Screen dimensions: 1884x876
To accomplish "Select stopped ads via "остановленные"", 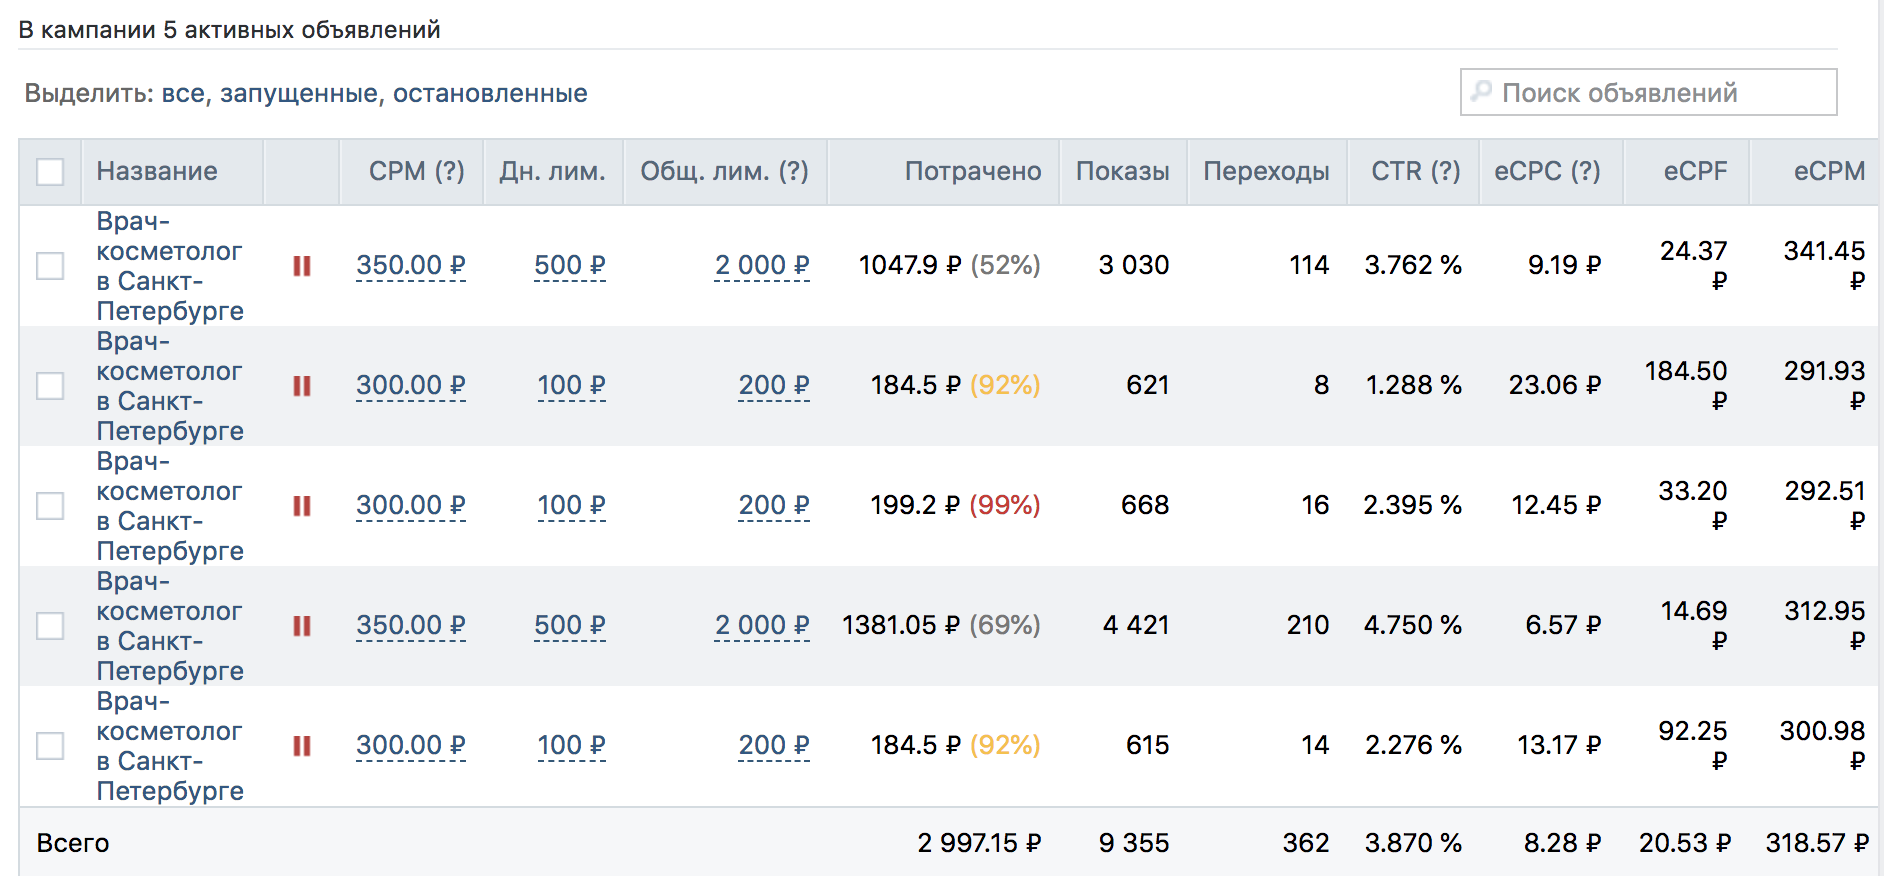I will click(x=490, y=94).
